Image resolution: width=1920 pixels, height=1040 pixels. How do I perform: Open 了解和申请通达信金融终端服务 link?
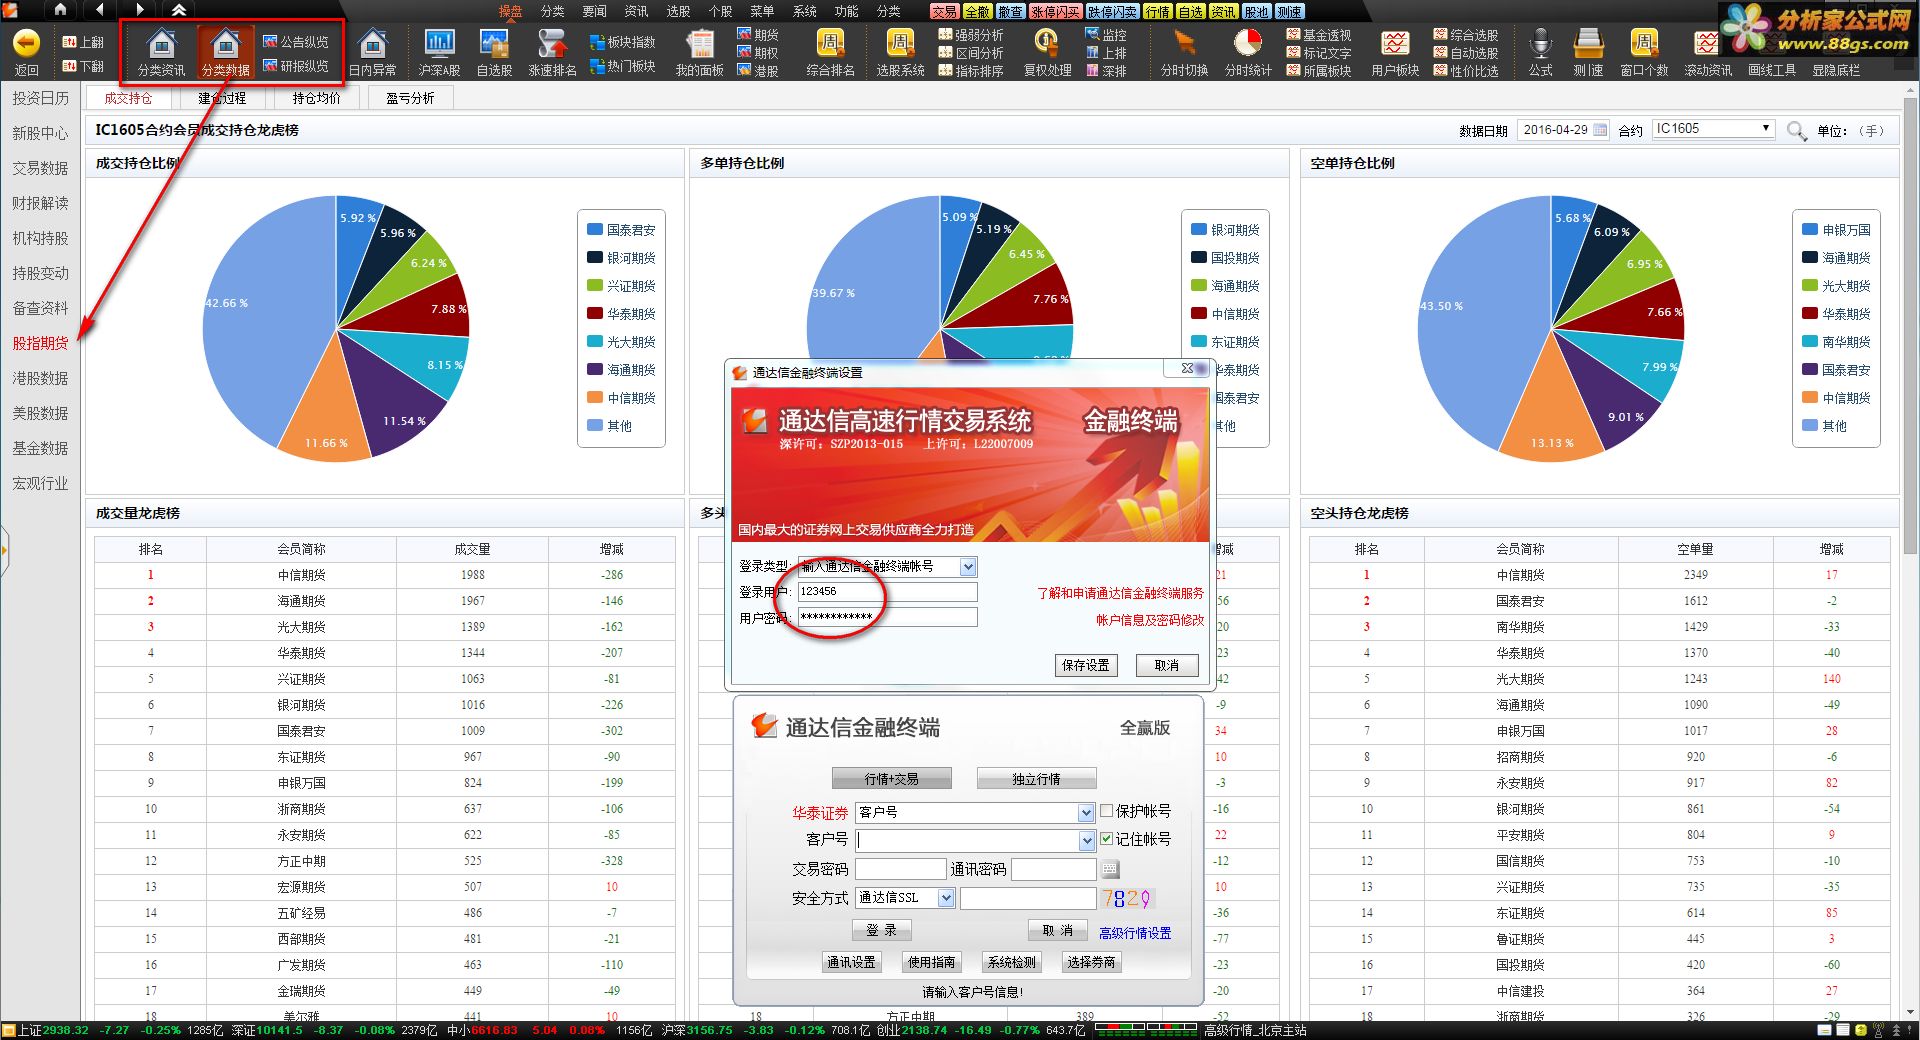point(1120,593)
